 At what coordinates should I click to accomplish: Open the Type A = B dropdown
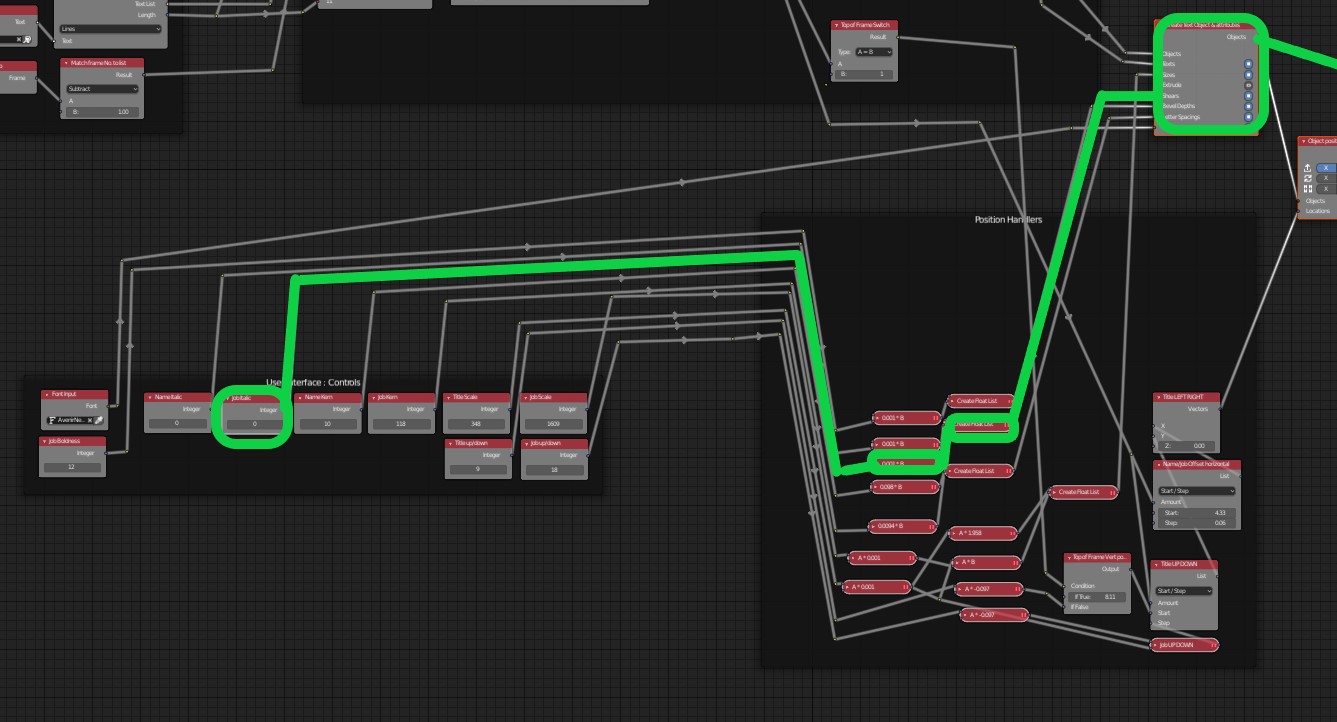873,52
